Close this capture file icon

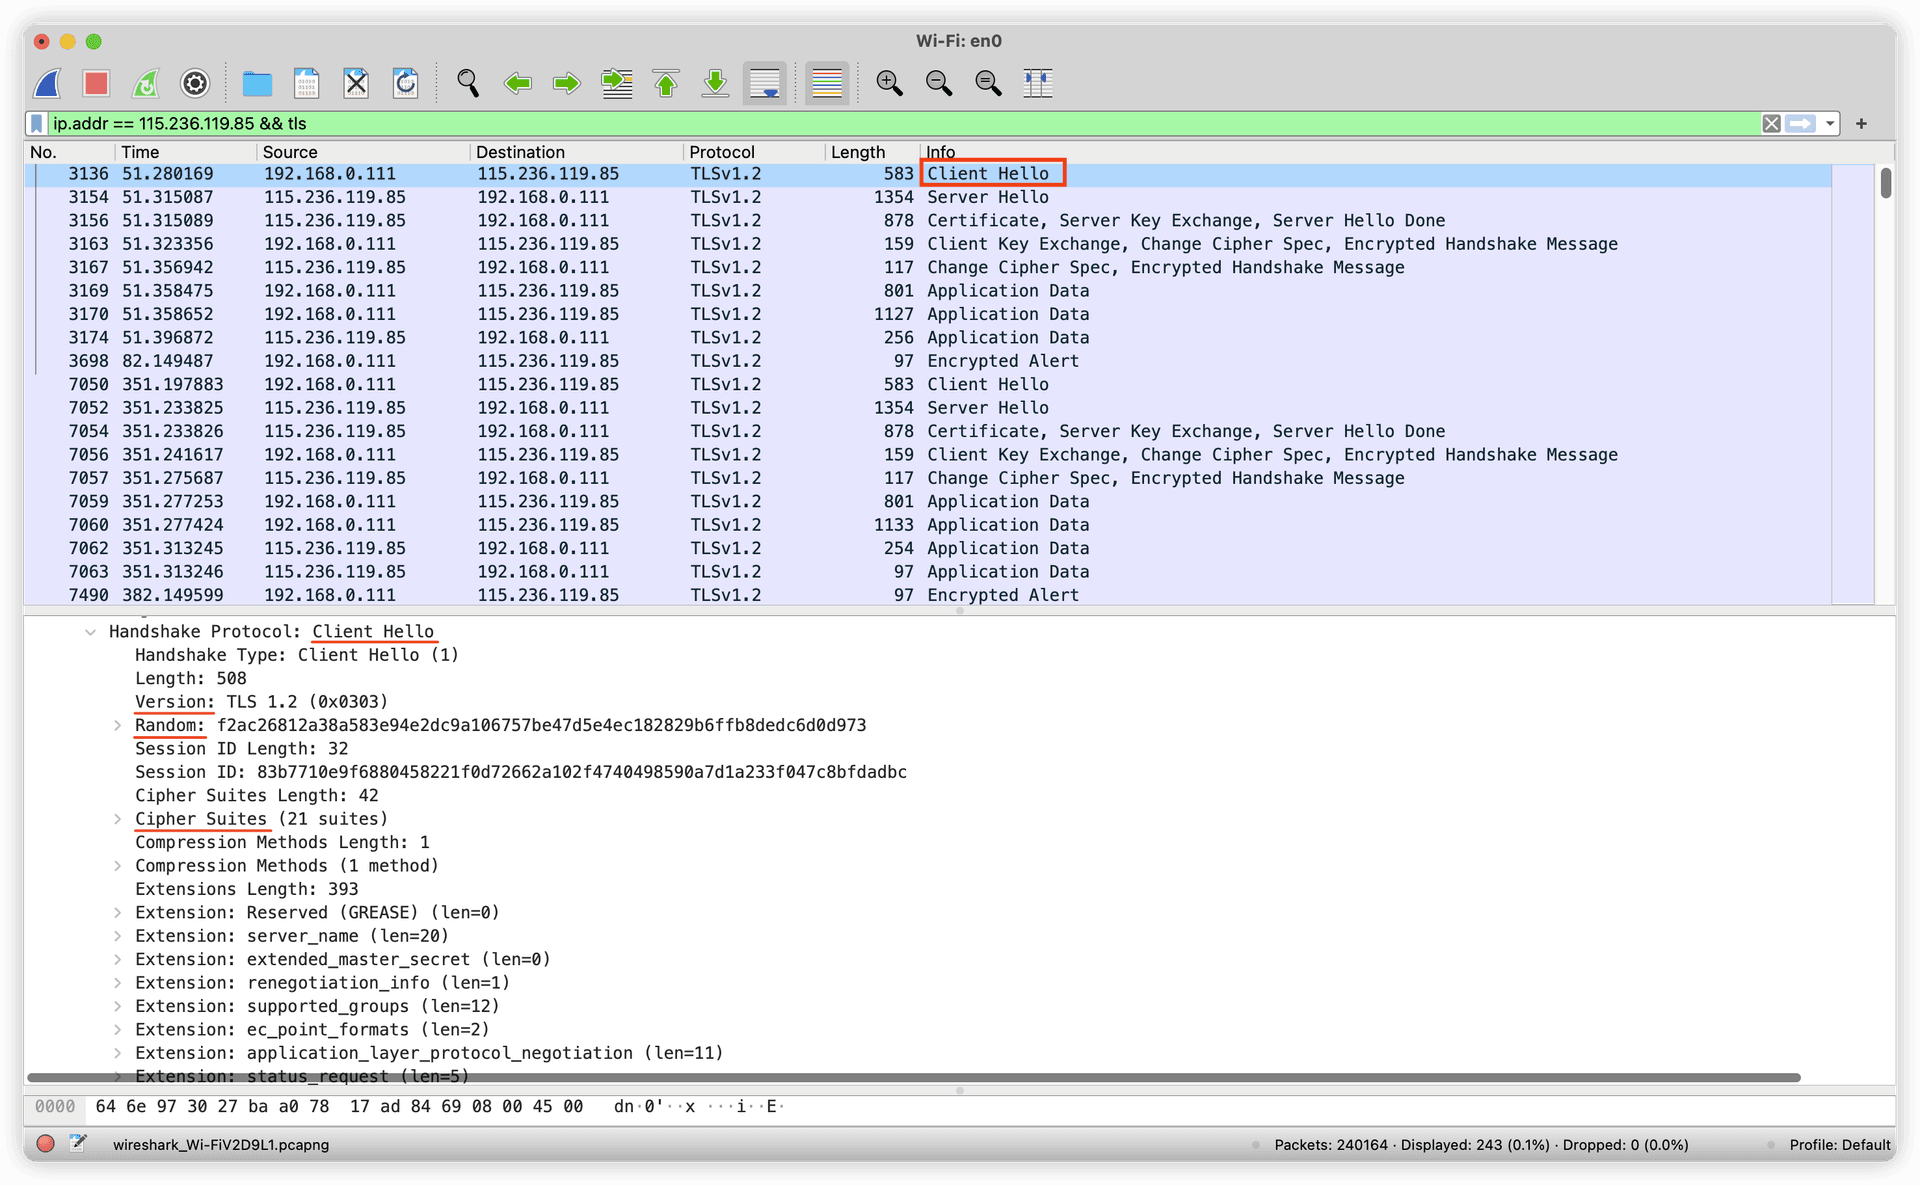tap(356, 83)
